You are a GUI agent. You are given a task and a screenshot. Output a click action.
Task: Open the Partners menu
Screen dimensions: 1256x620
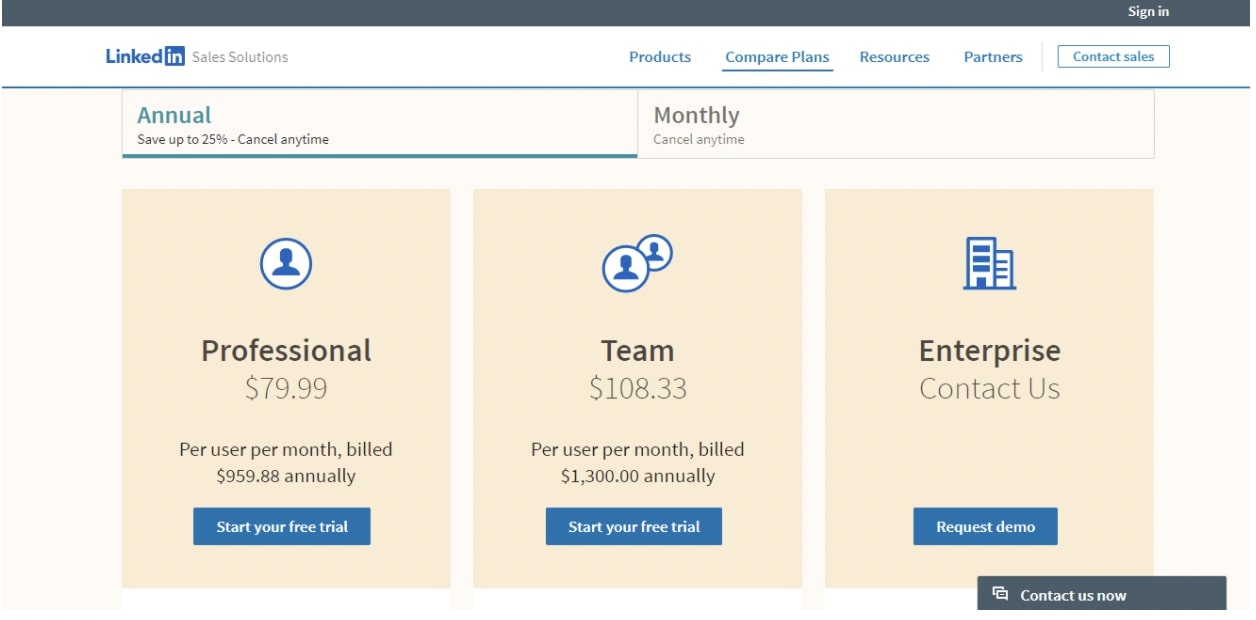pyautogui.click(x=993, y=57)
